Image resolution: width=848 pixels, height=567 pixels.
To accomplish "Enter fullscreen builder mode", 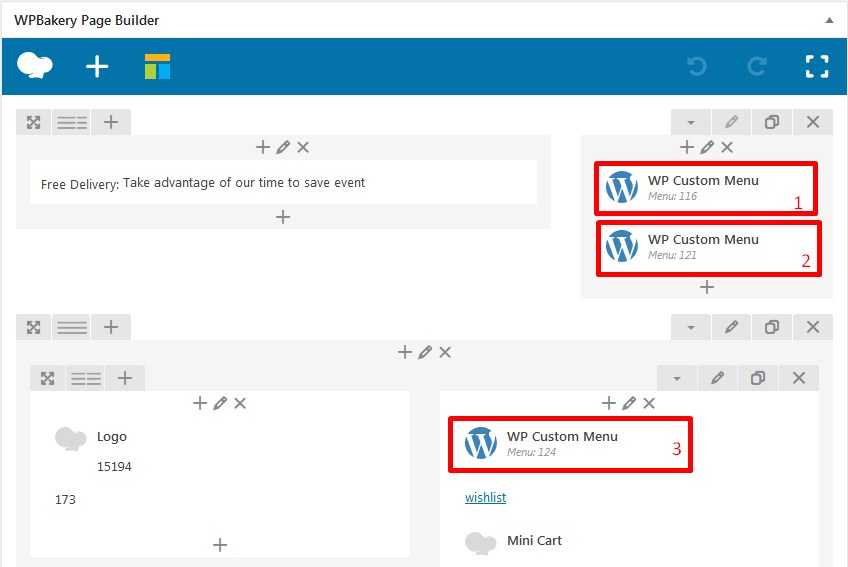I will (817, 67).
